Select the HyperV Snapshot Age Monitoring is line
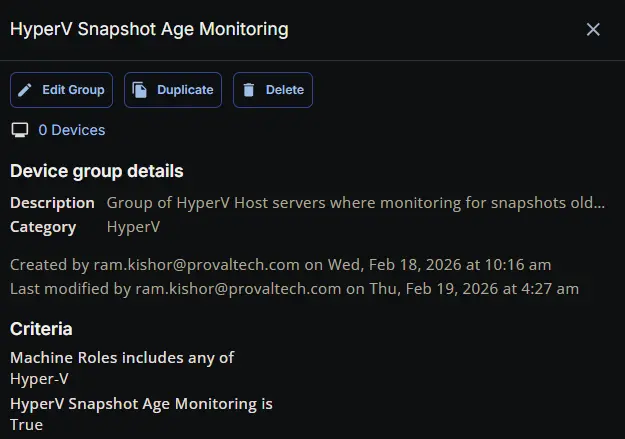This screenshot has height=439, width=625. (141, 404)
